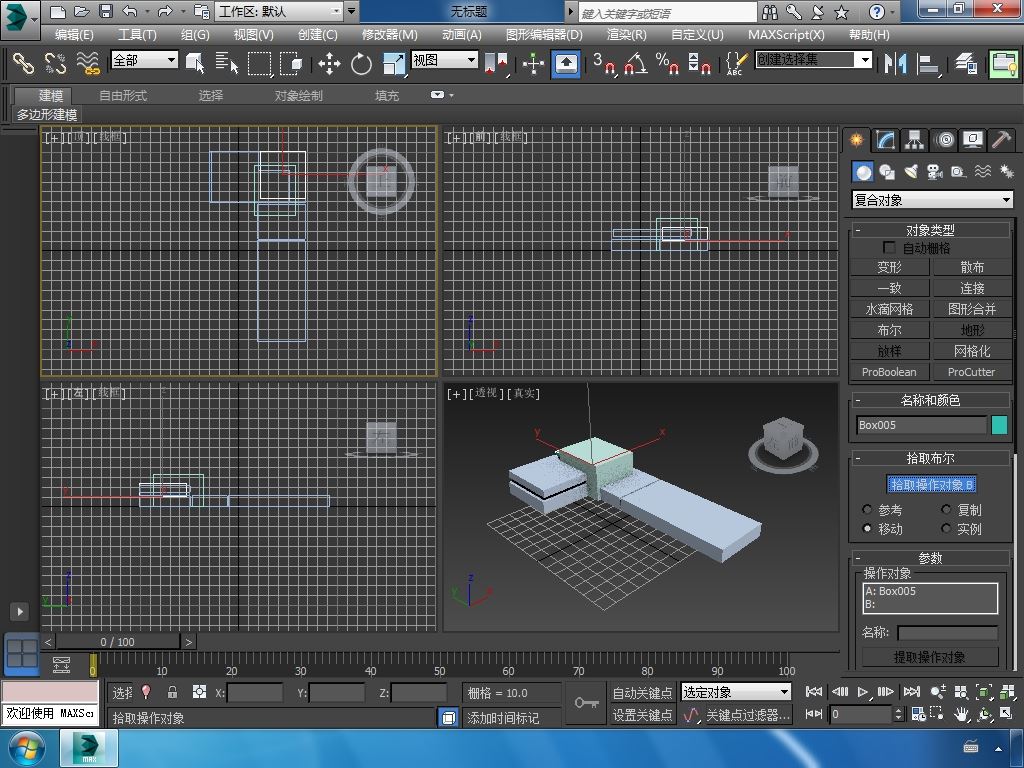Open the 复合对象 category dropdown
This screenshot has height=768, width=1024.
click(932, 200)
